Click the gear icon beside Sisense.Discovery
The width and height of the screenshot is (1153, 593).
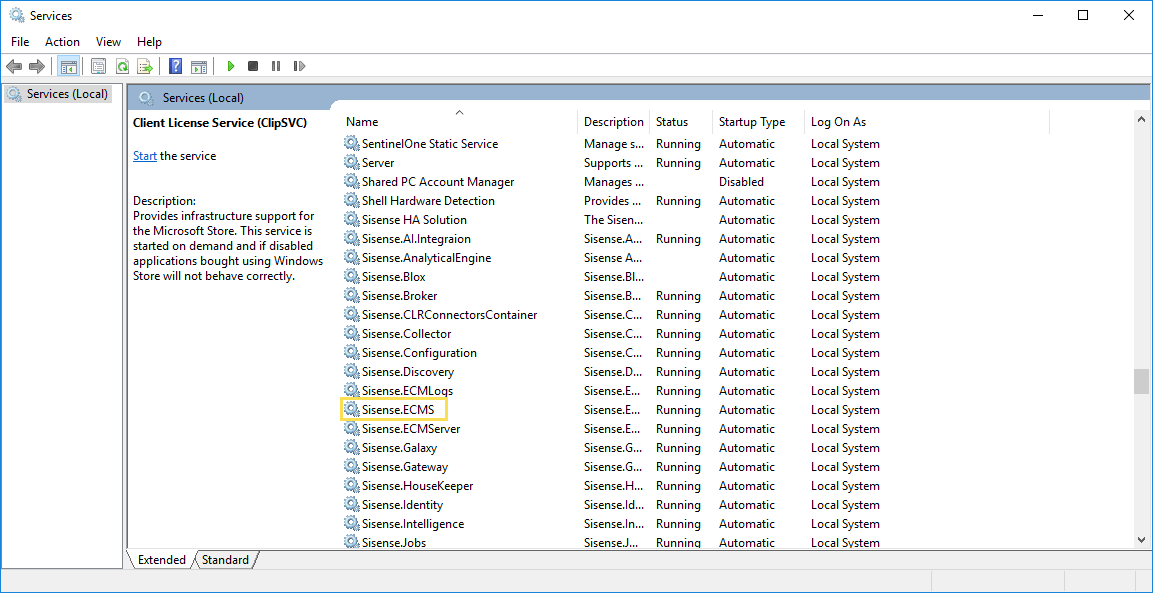pos(352,372)
